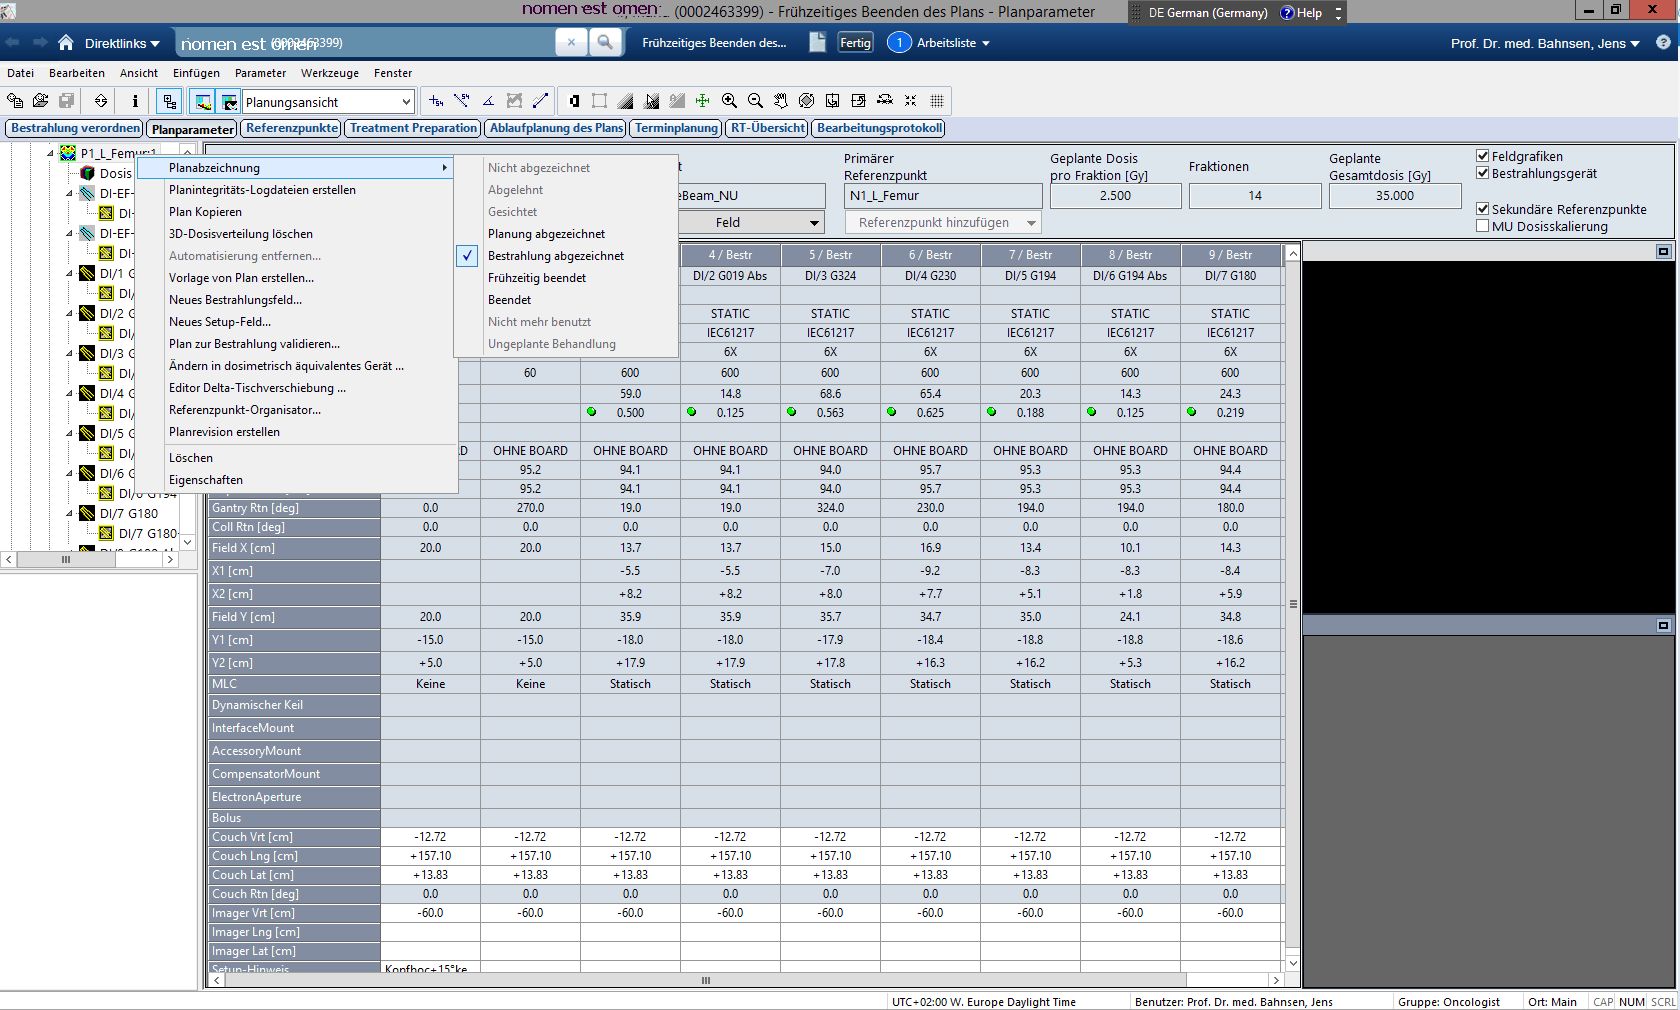The height and width of the screenshot is (1010, 1680).
Task: Enable MU Dosisskalierung checkbox
Action: click(1483, 226)
